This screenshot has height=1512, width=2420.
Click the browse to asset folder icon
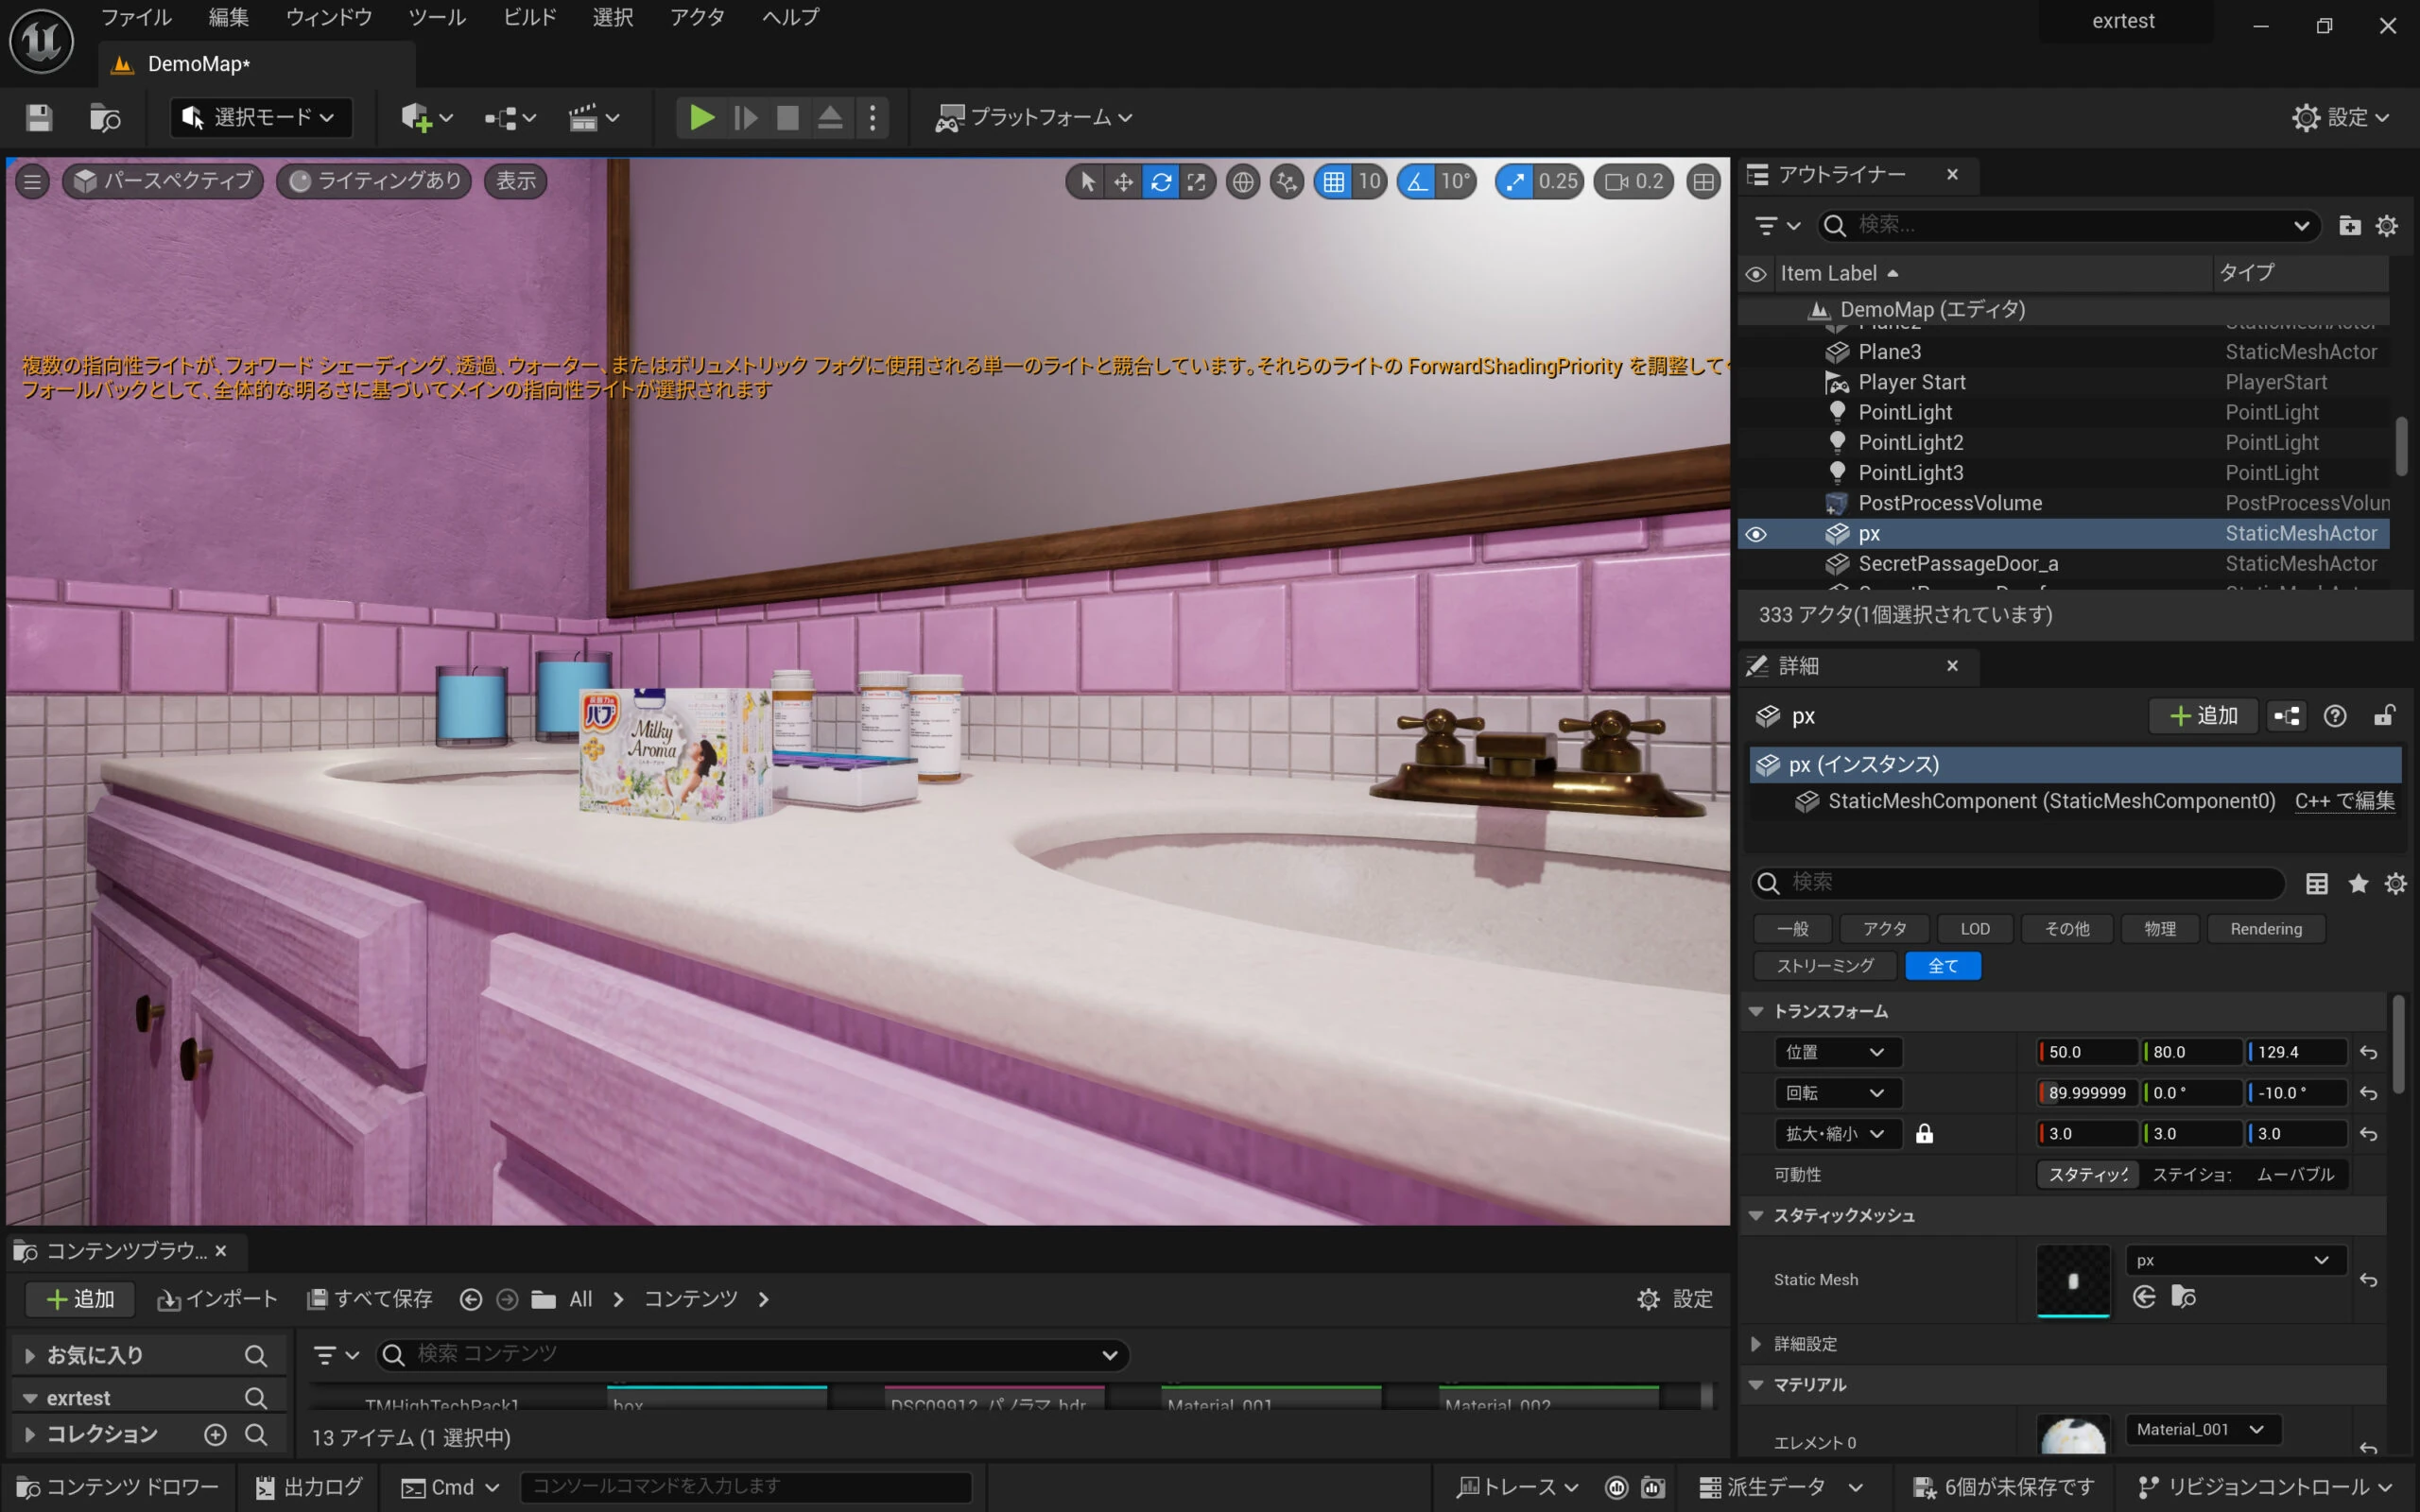coord(2184,1297)
